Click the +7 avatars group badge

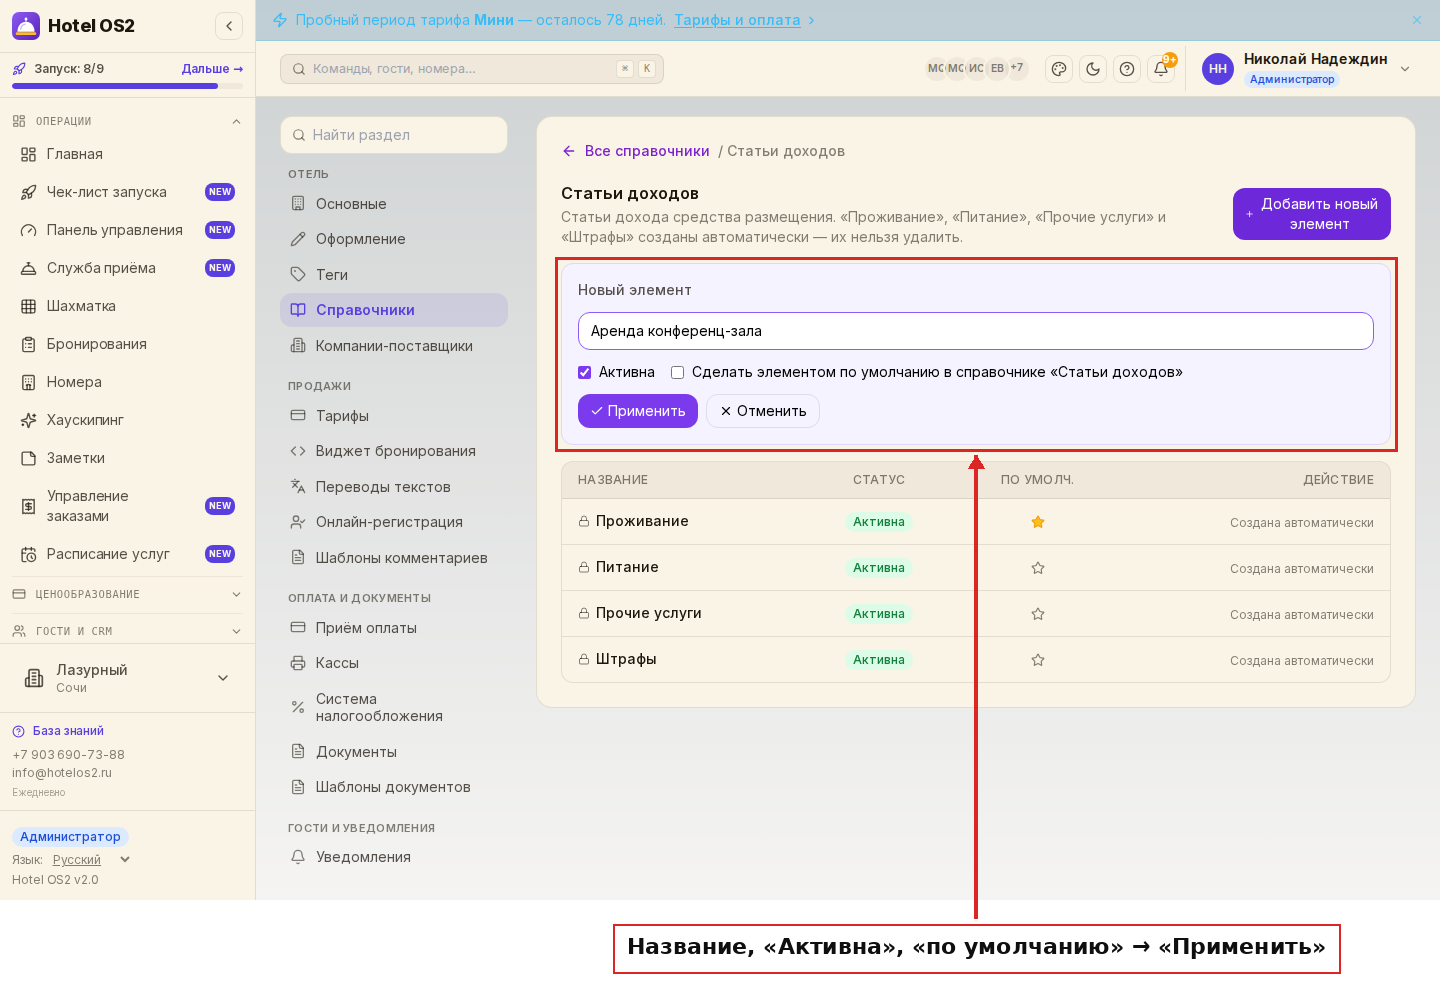pos(1016,68)
